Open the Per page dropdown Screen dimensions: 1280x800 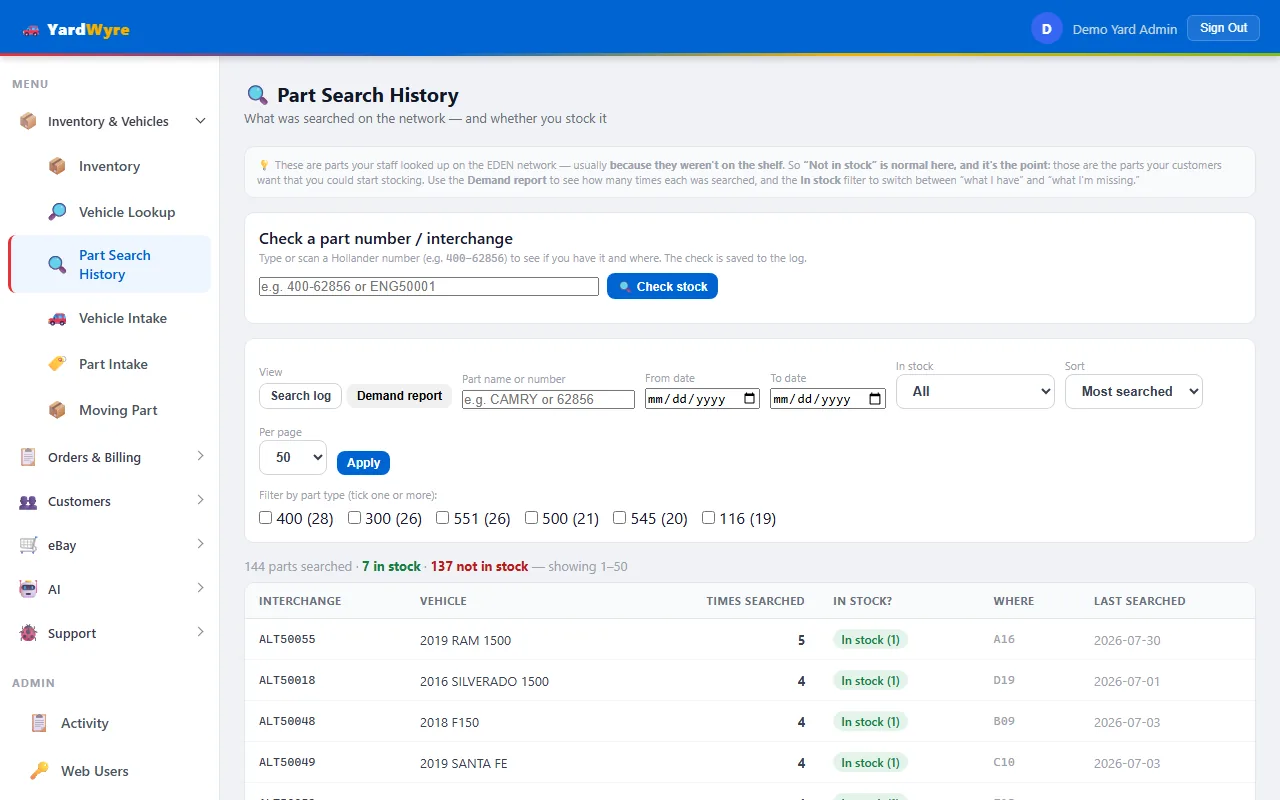293,457
